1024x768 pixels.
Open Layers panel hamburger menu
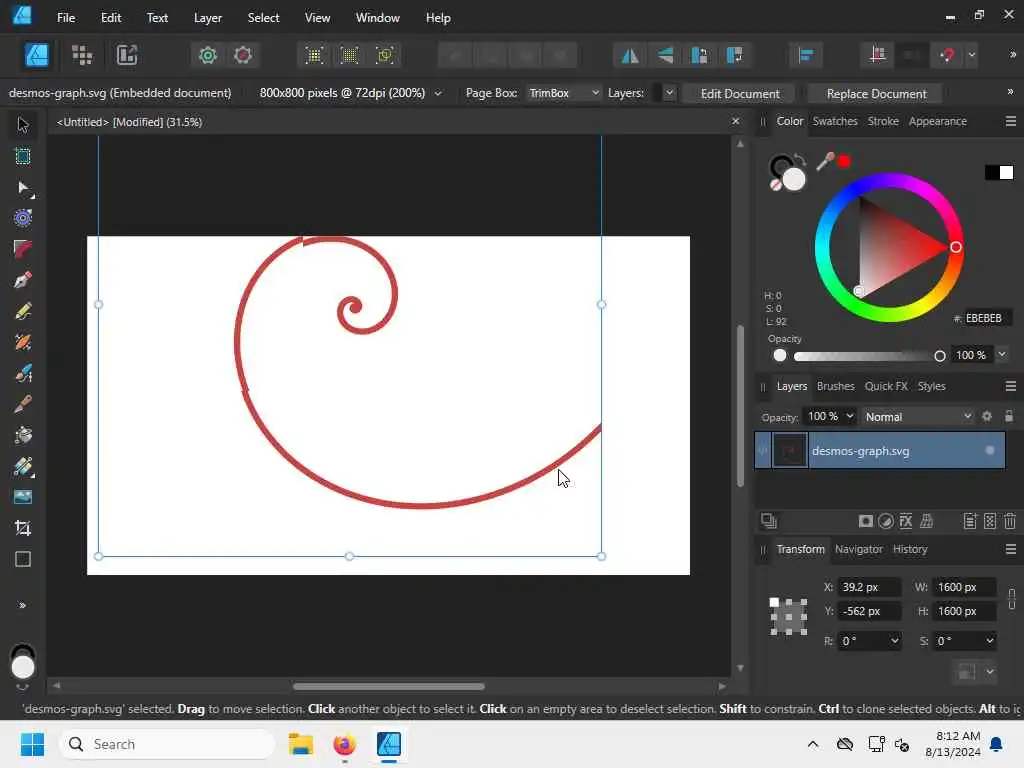(1010, 386)
